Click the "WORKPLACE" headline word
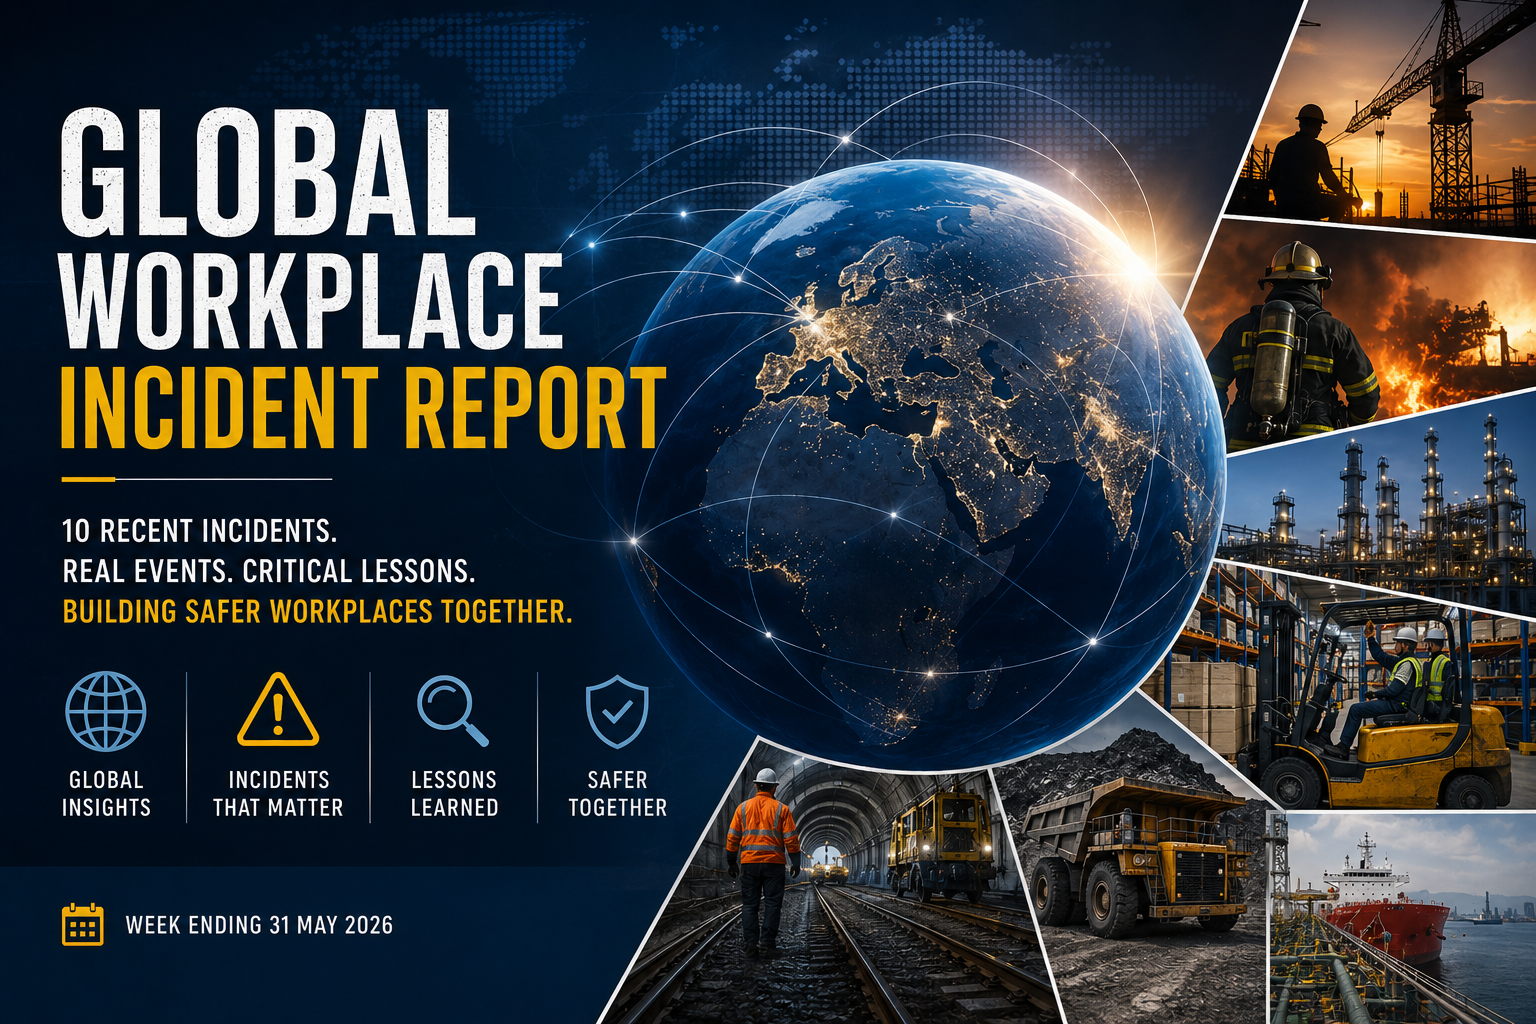1536x1024 pixels. click(311, 301)
